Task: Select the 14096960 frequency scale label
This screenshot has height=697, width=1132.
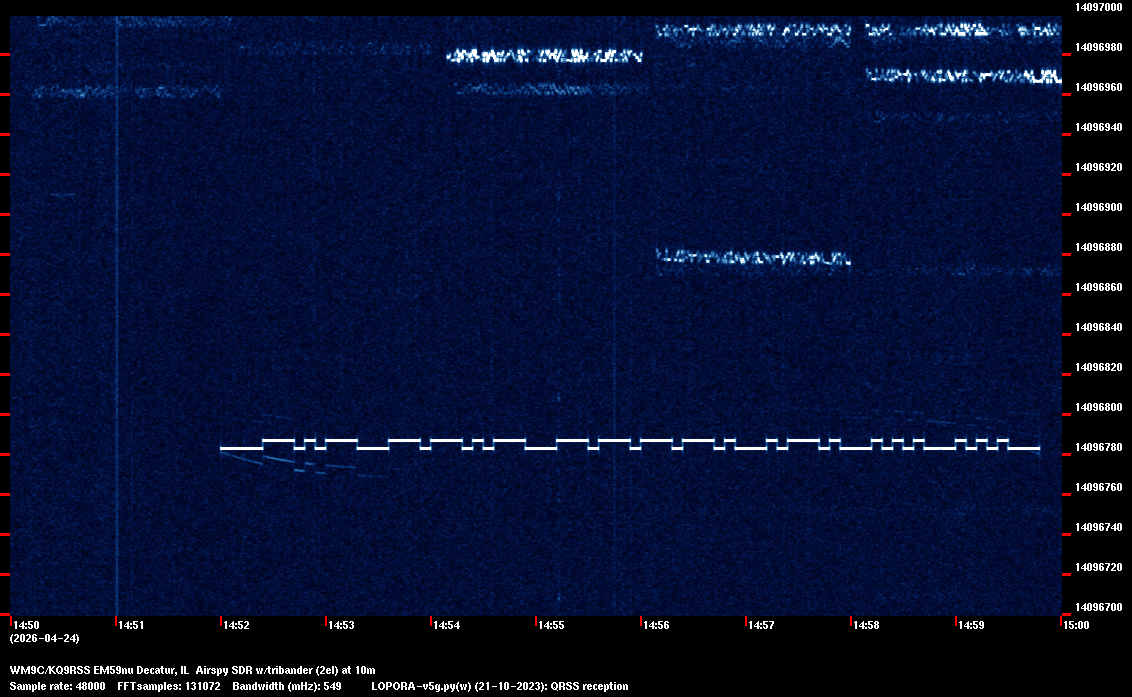Action: (x=1098, y=87)
